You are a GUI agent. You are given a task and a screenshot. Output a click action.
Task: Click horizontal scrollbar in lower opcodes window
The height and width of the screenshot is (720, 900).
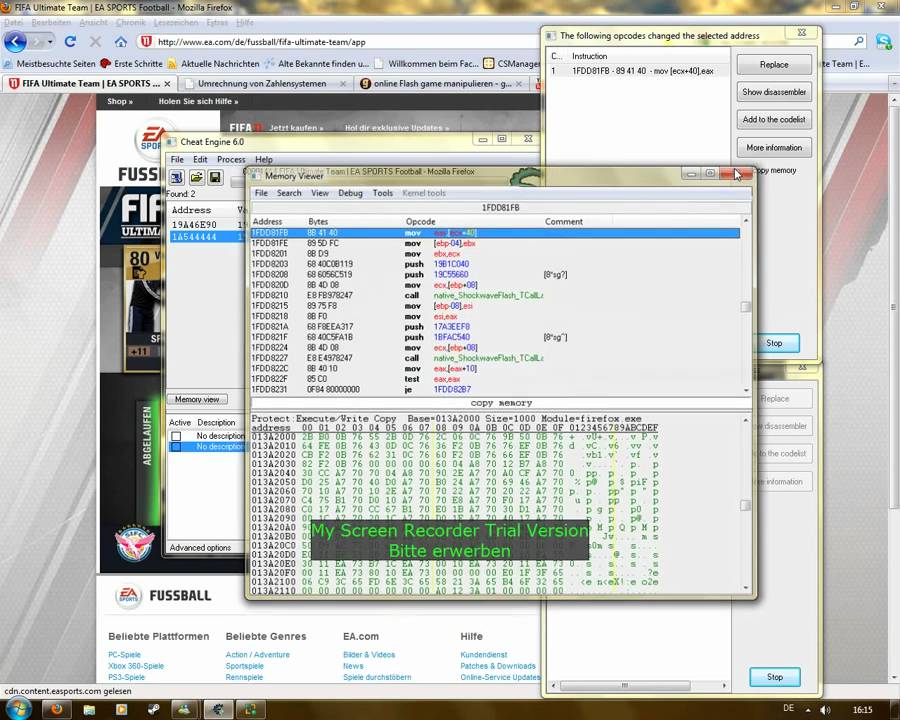(x=625, y=686)
